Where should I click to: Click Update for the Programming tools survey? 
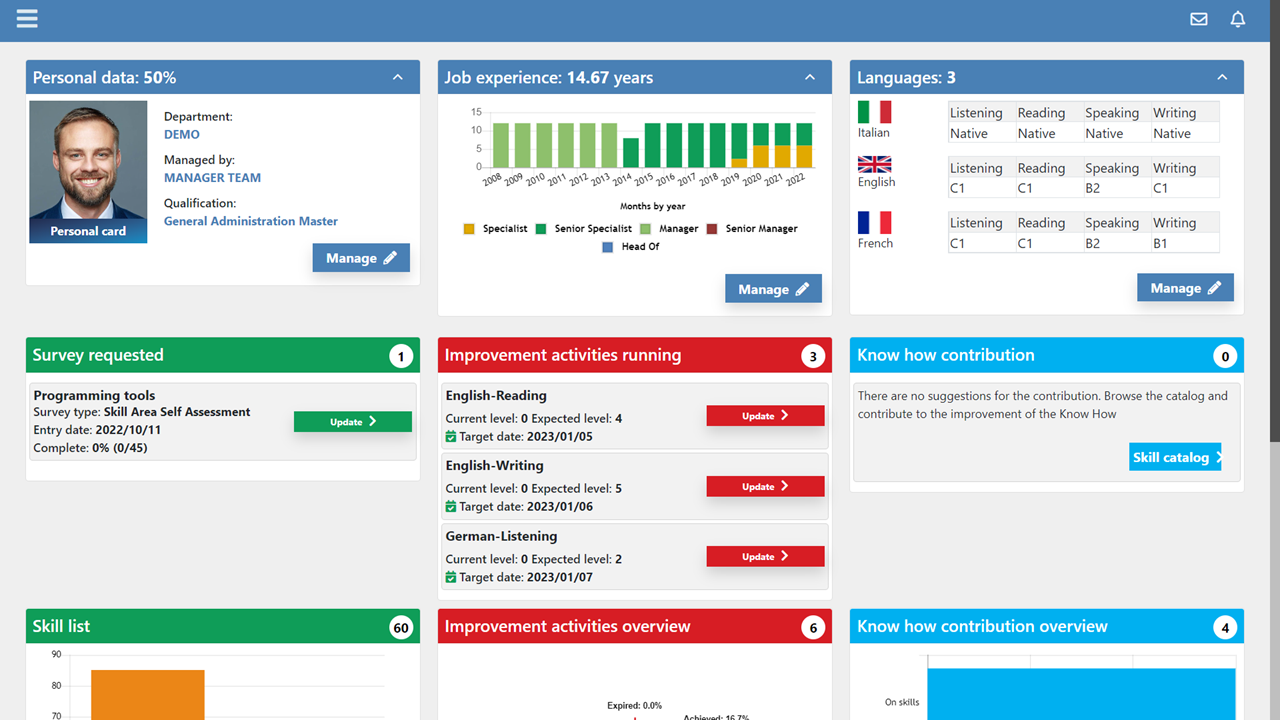click(x=352, y=422)
